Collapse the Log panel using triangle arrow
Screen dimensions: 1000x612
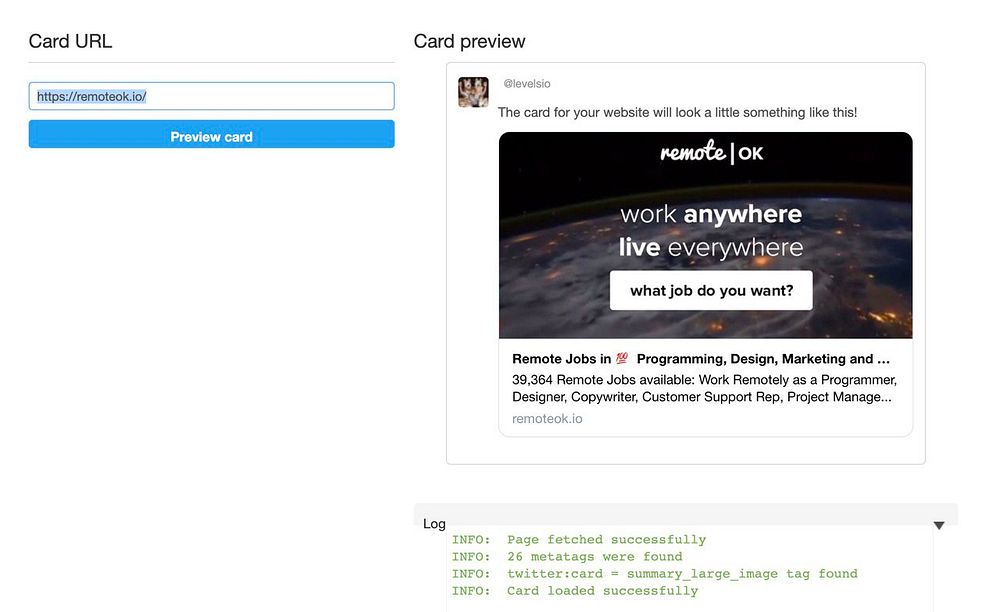pos(938,525)
